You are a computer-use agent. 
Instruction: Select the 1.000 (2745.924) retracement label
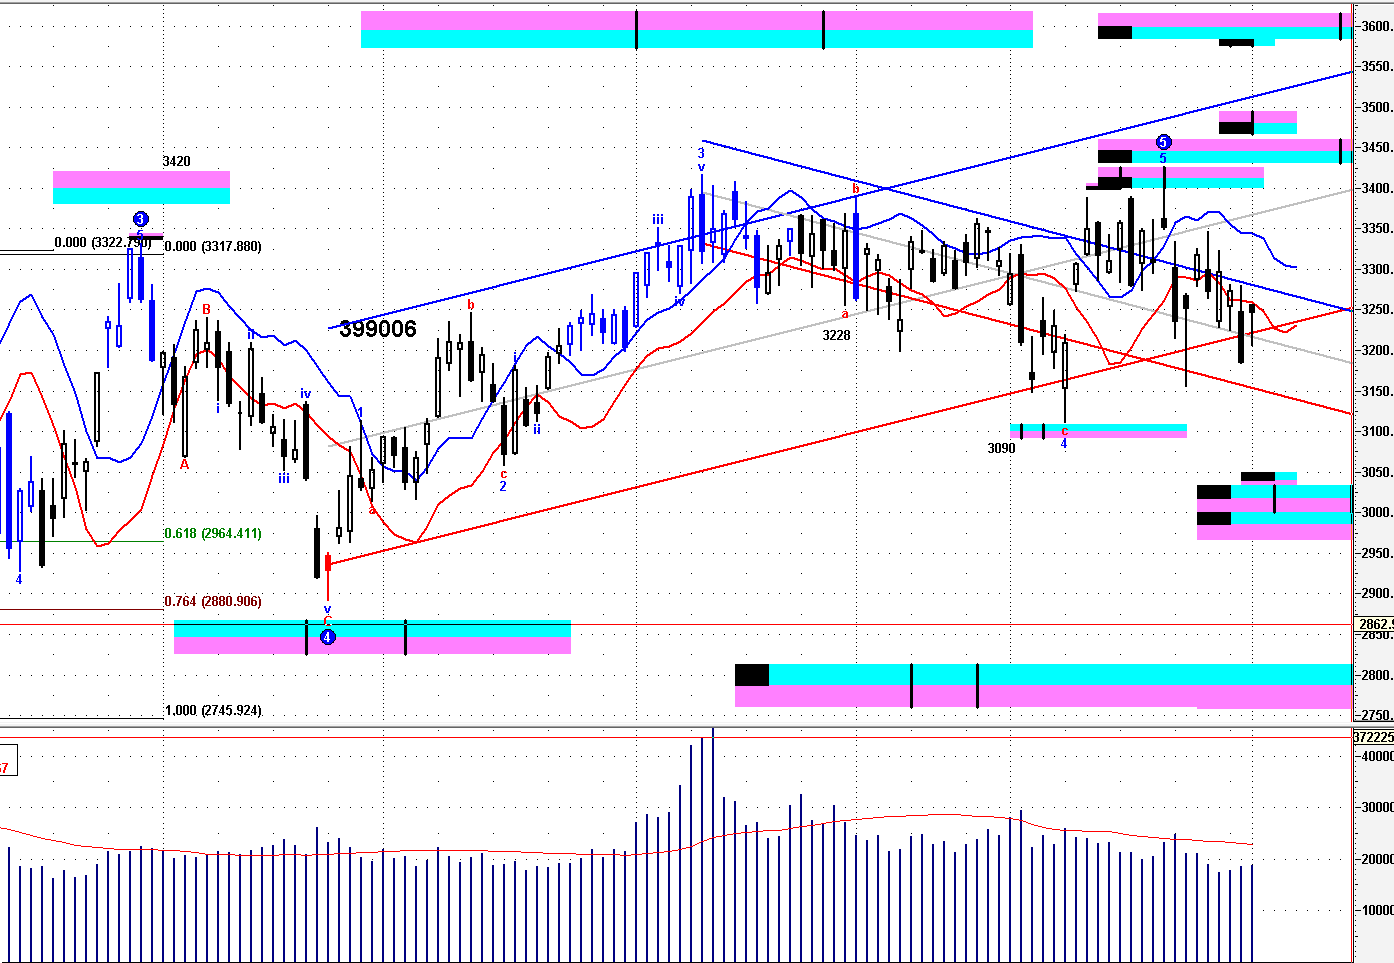[x=212, y=710]
